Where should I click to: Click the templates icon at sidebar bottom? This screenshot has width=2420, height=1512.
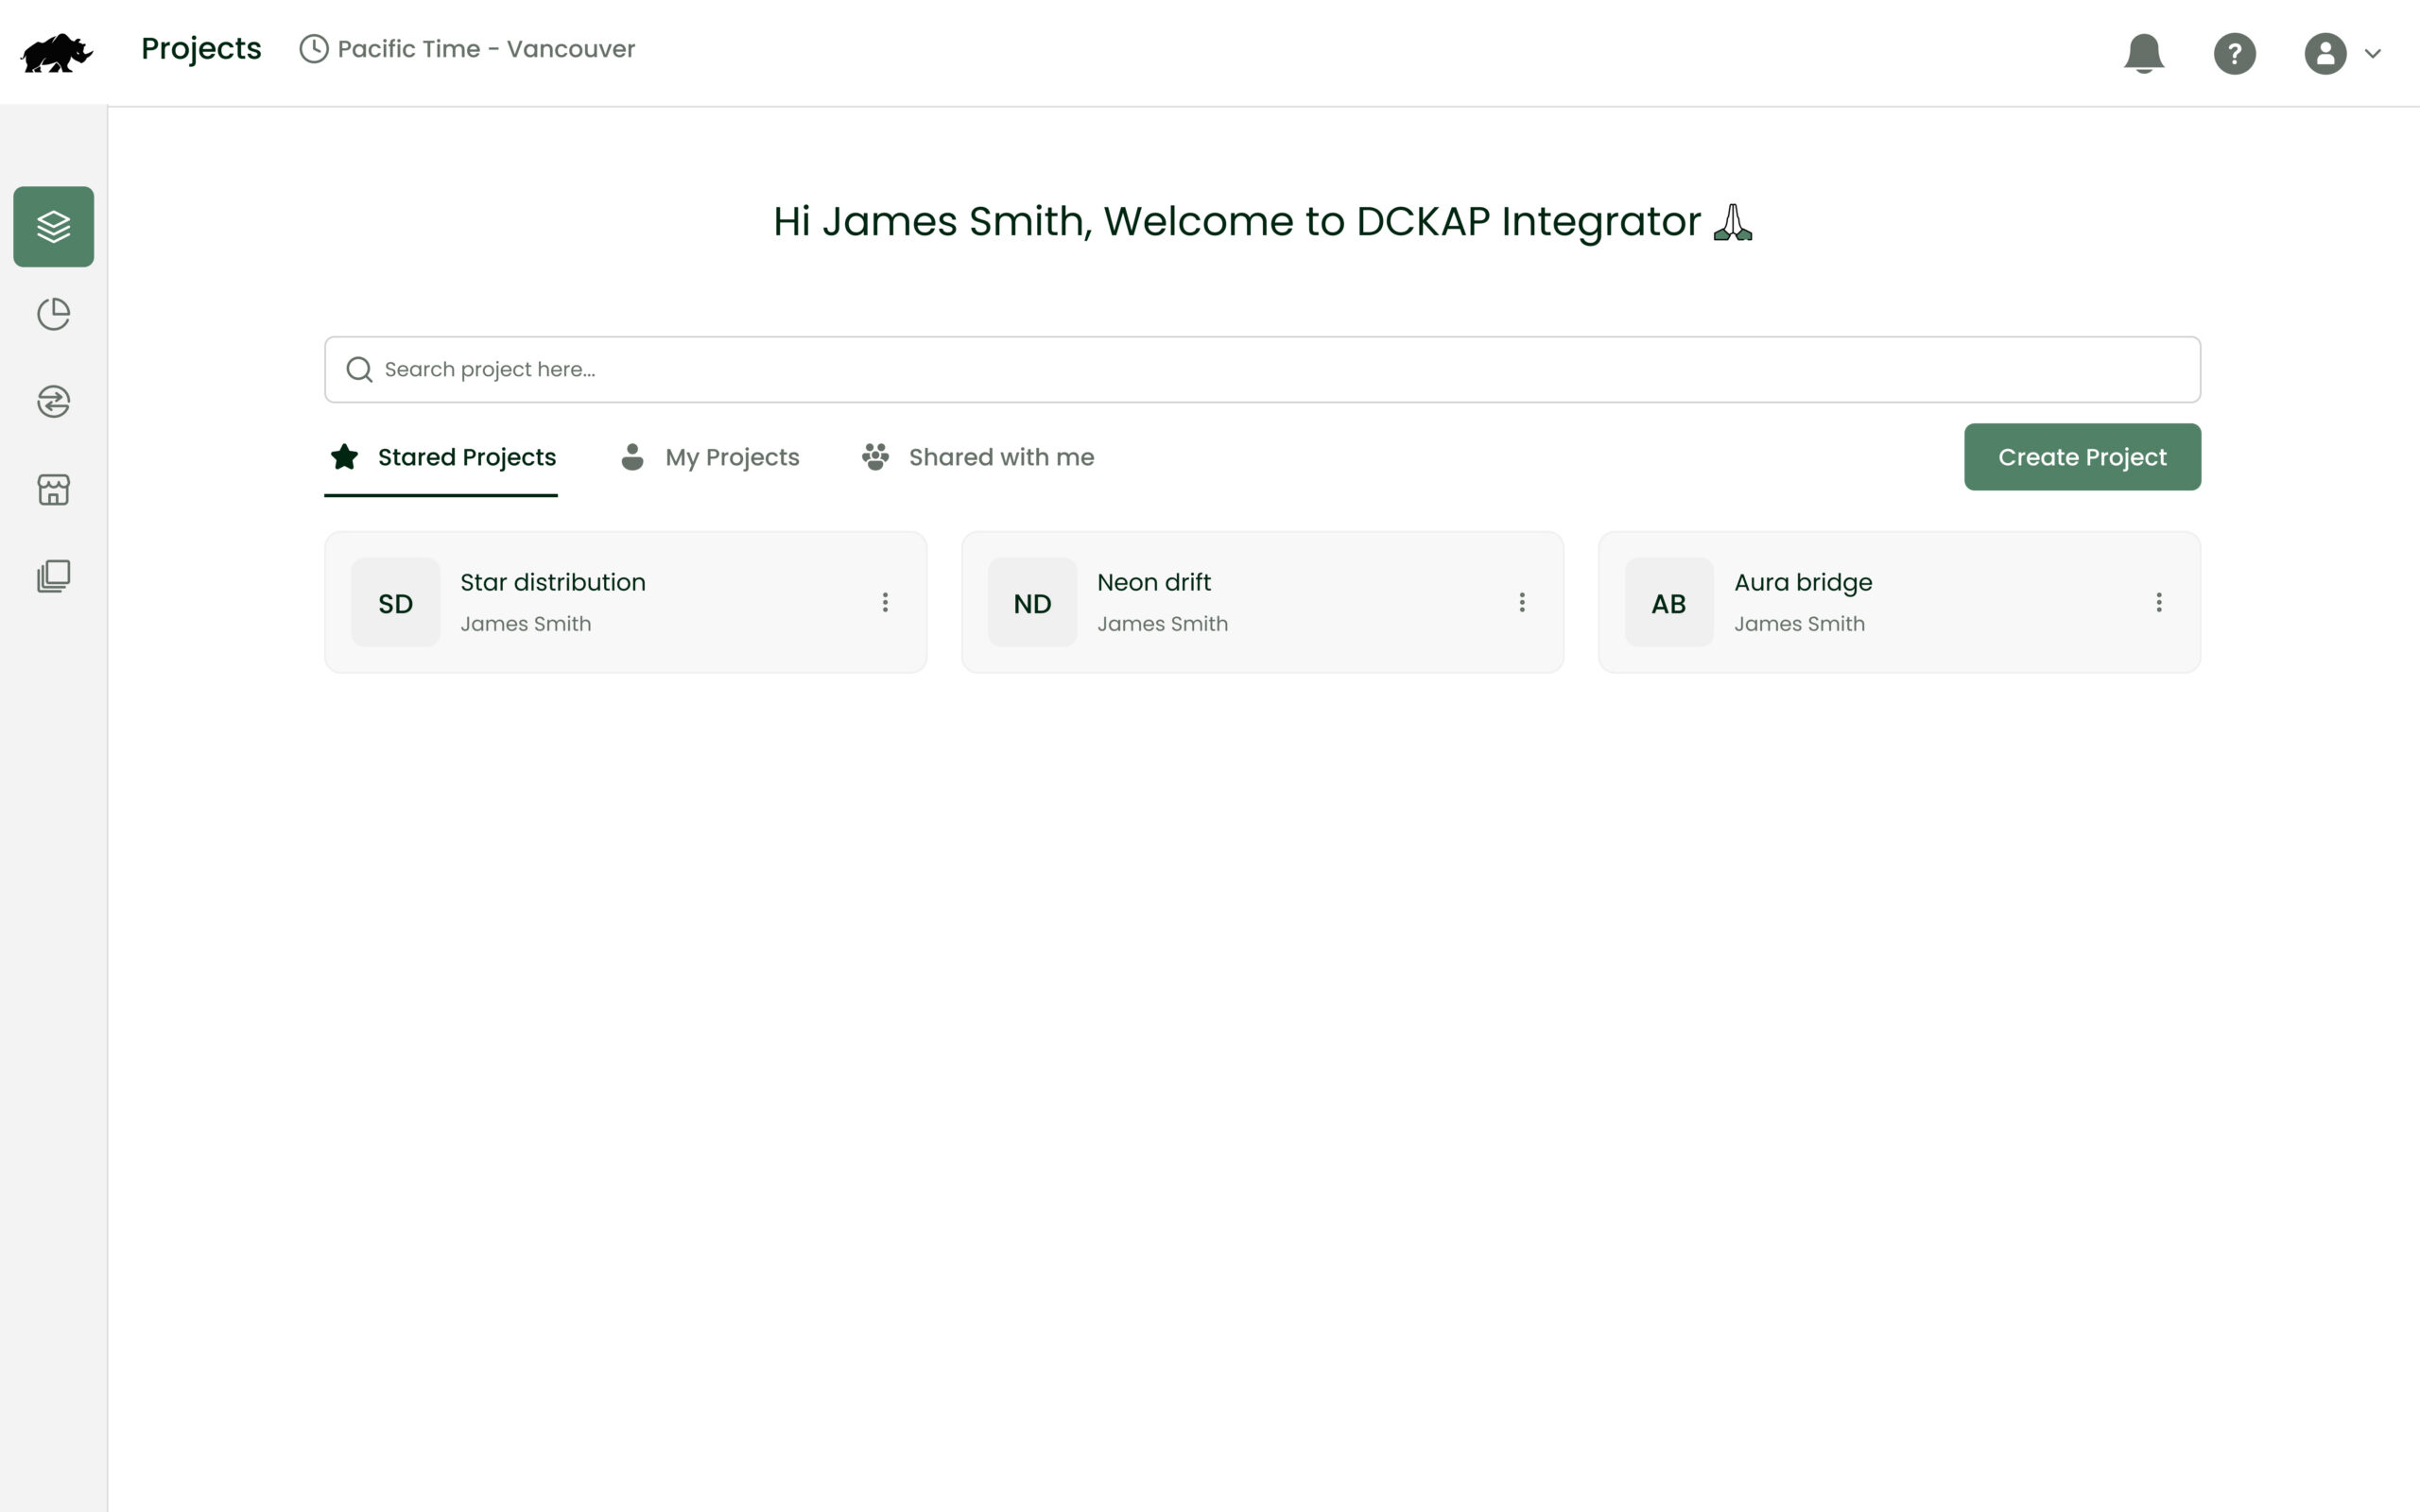click(52, 575)
